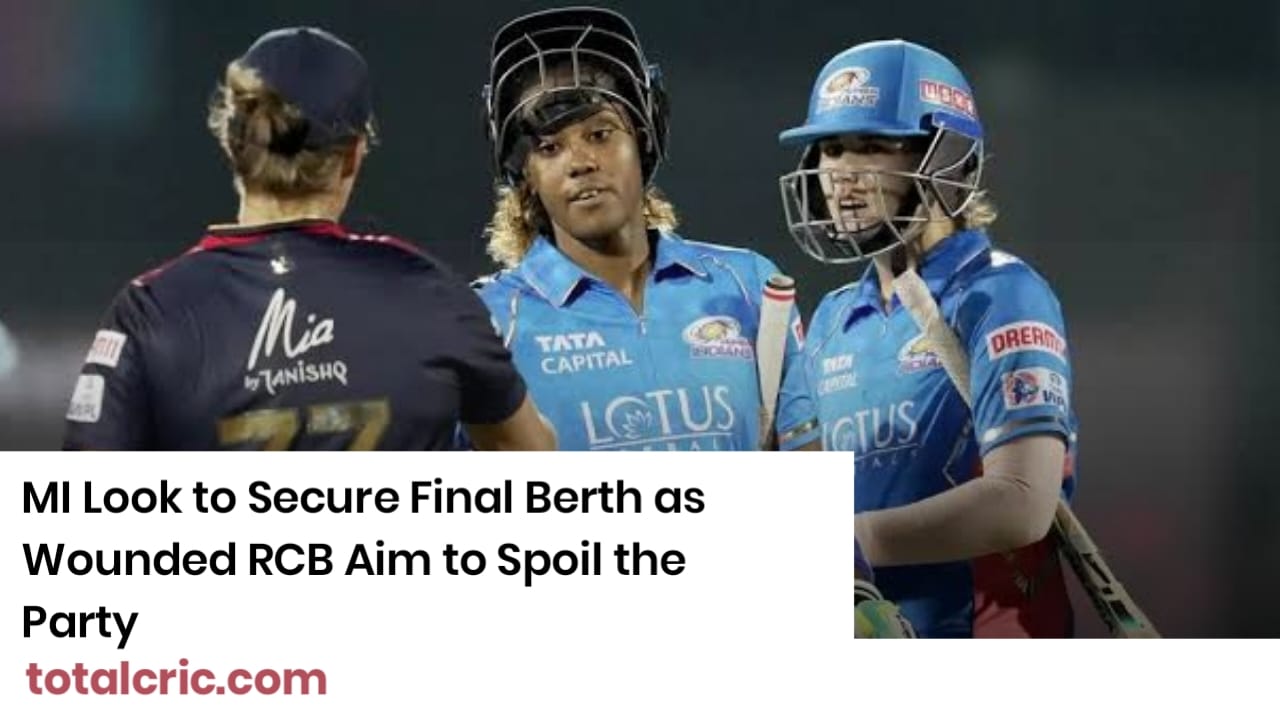This screenshot has width=1280, height=719.
Task: Click the Mumbai Indians logo on blue helmet
Action: pos(848,87)
